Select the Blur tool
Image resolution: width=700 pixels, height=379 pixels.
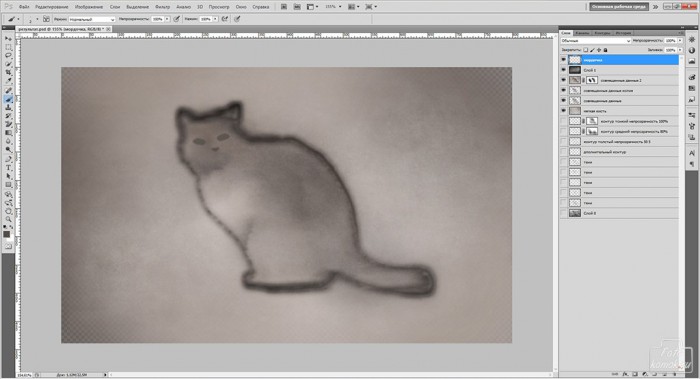click(8, 142)
